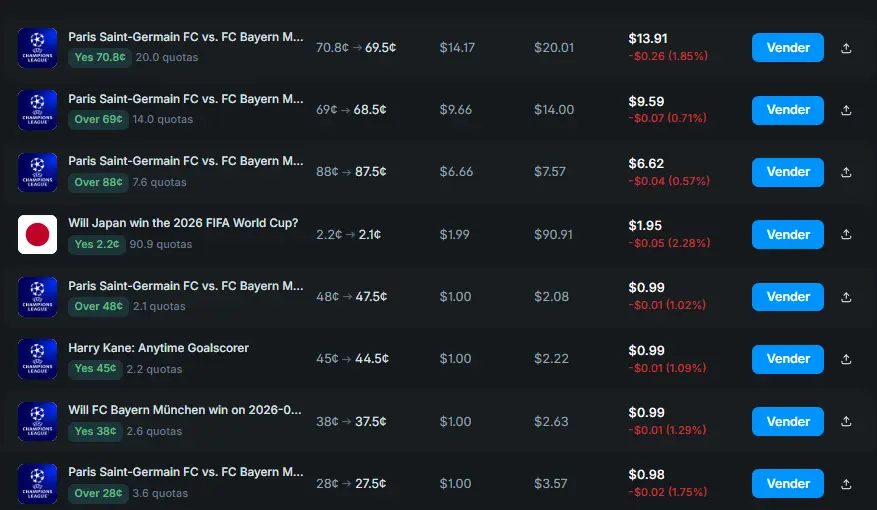Share the Over 88¢ position
Image resolution: width=877 pixels, height=510 pixels.
point(846,172)
